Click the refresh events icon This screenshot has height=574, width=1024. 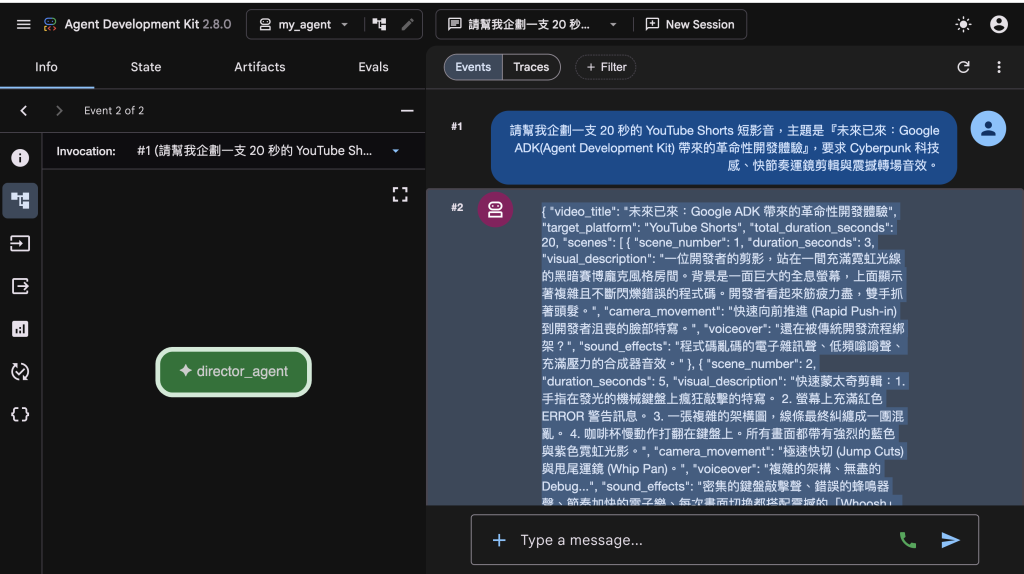pos(963,67)
